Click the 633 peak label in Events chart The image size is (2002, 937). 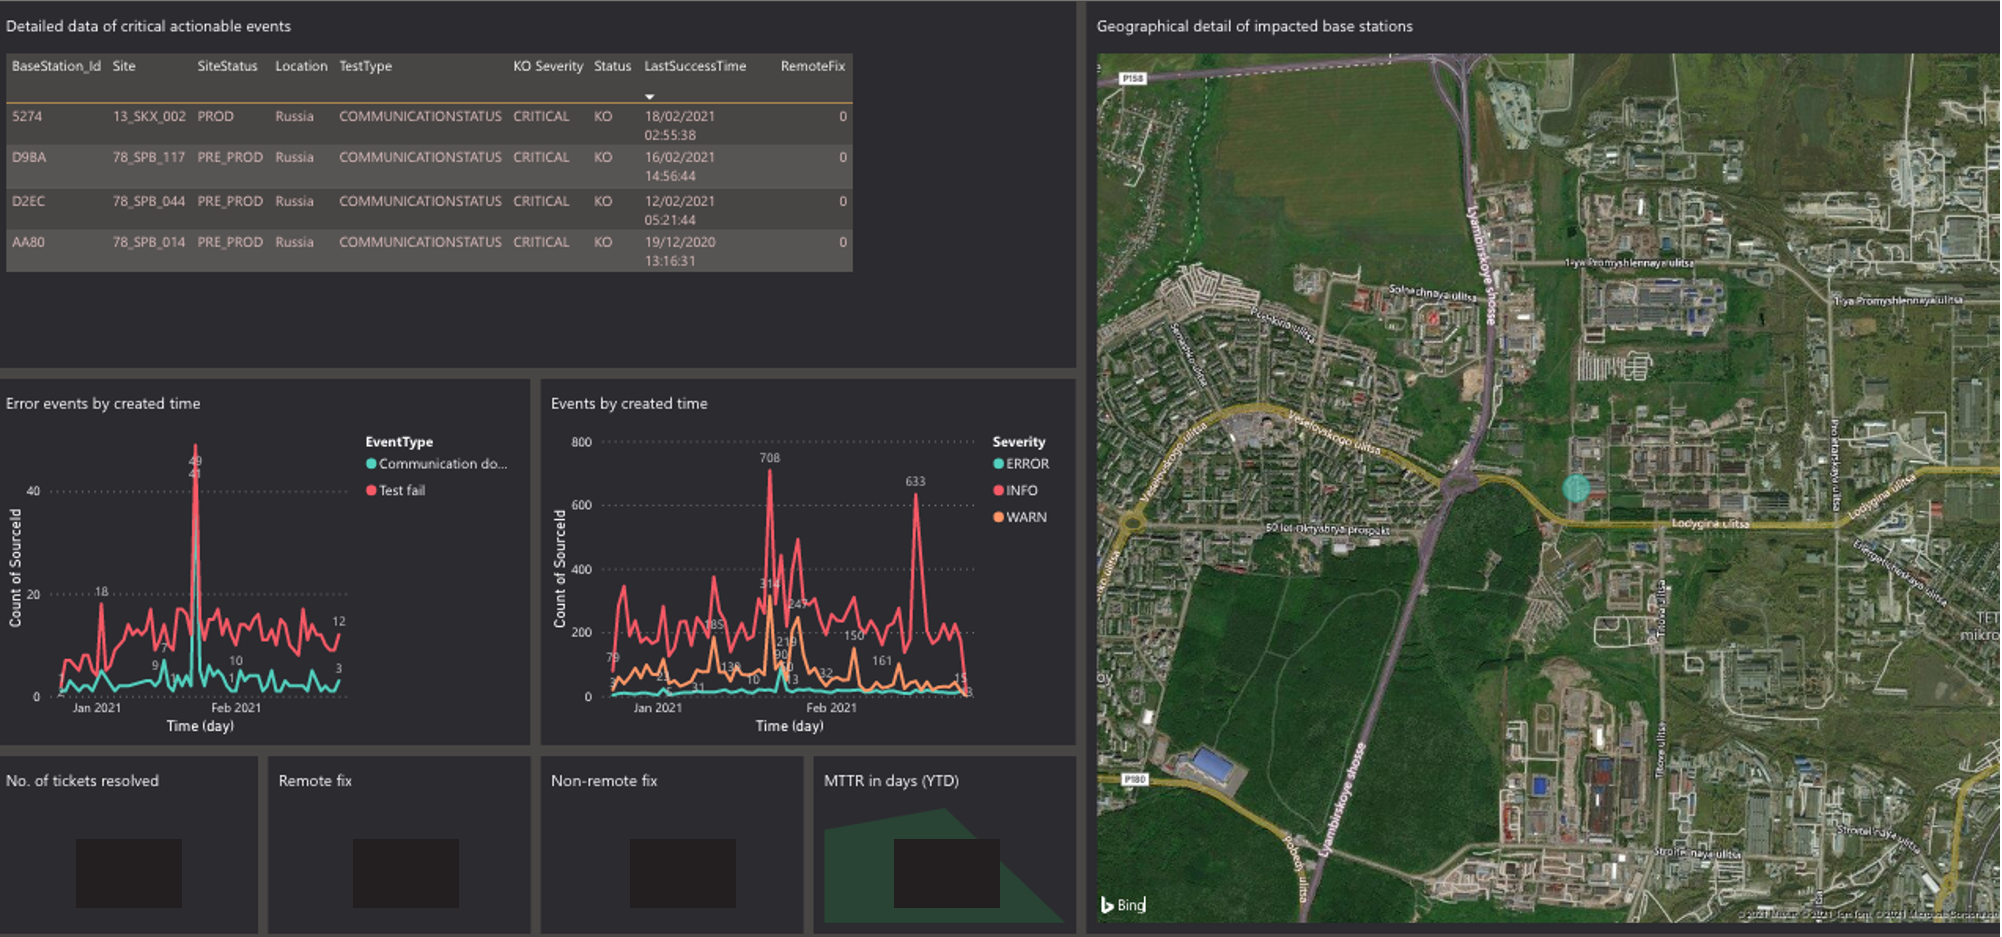(x=915, y=481)
